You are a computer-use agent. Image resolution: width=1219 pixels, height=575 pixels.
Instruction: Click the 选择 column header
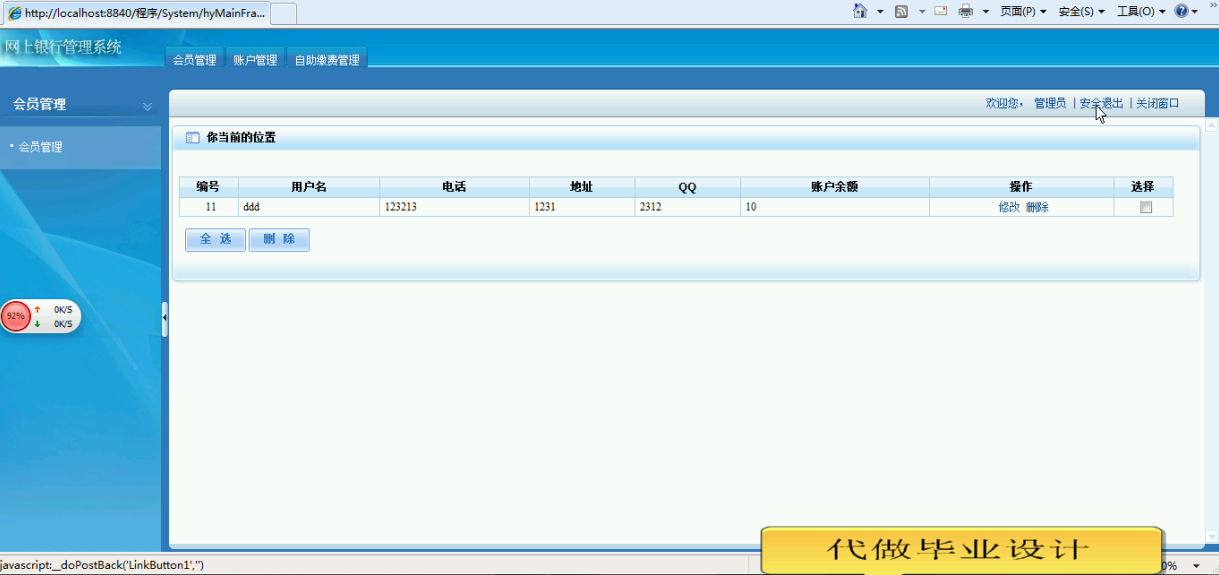1143,187
